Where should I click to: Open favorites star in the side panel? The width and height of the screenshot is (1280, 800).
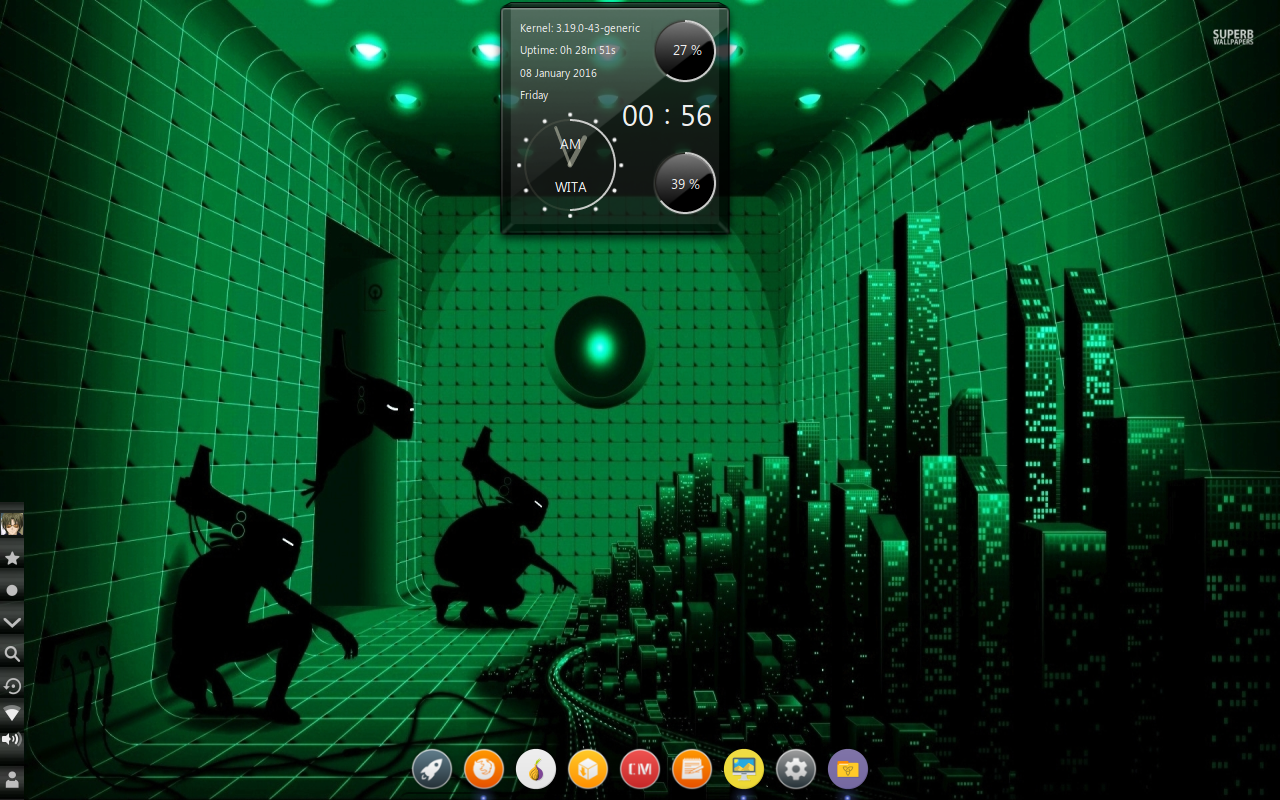pos(12,558)
